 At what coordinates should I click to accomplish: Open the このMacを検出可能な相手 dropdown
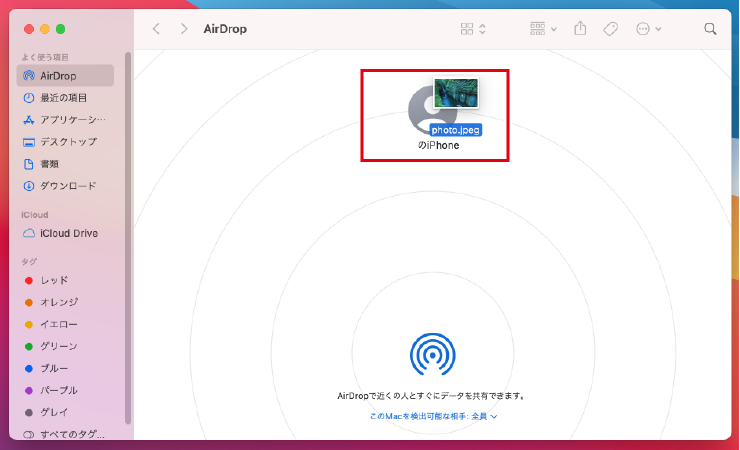(433, 416)
